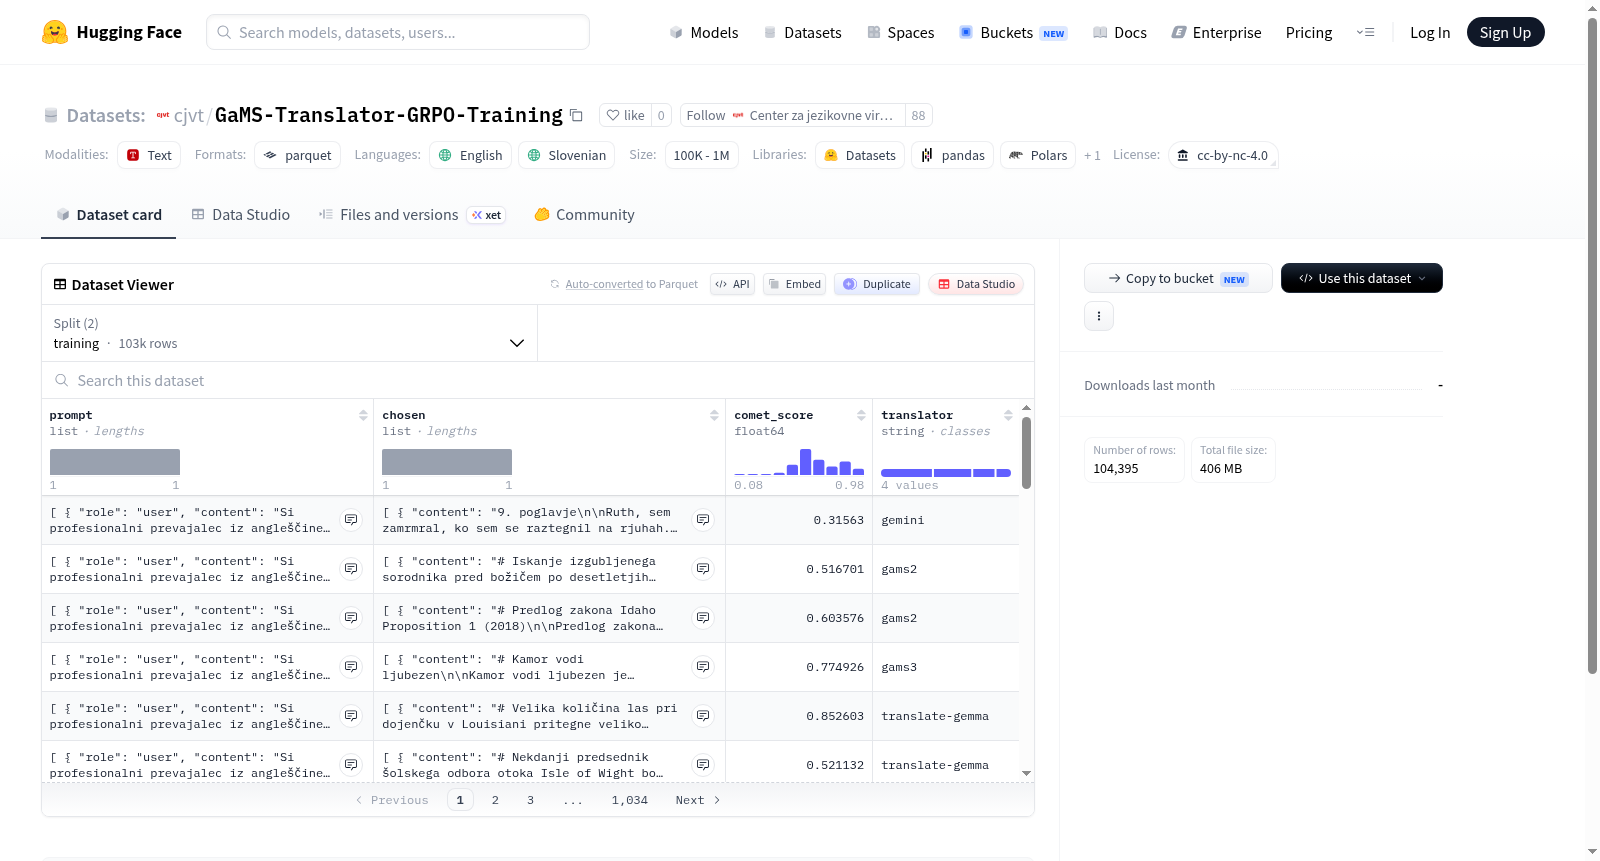
Task: Open prompt cell viewer for 0.603576 row
Action: click(351, 618)
